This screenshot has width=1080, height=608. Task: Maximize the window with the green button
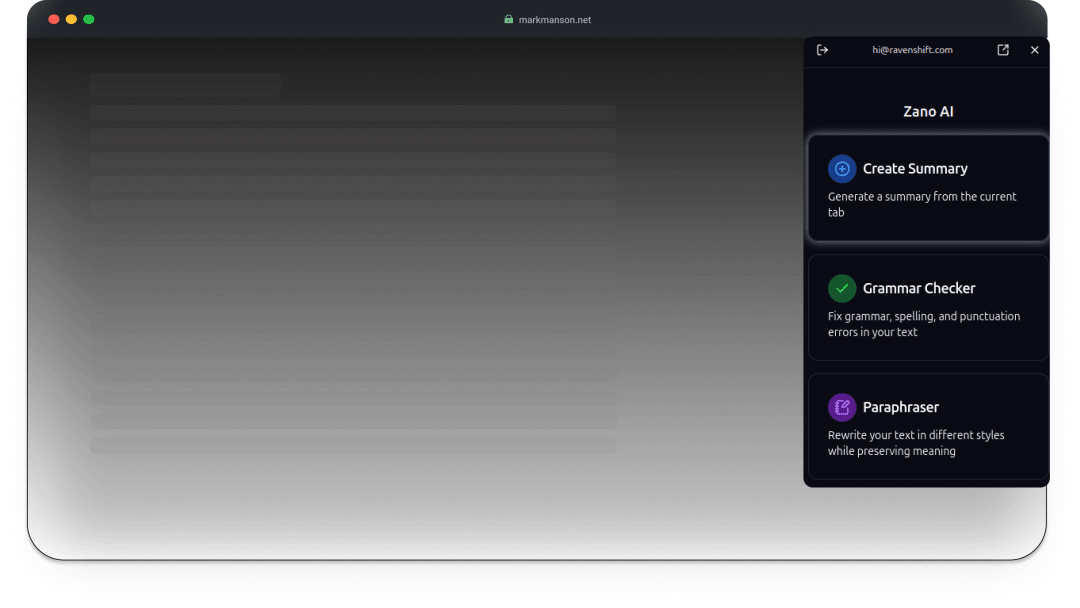pos(89,19)
